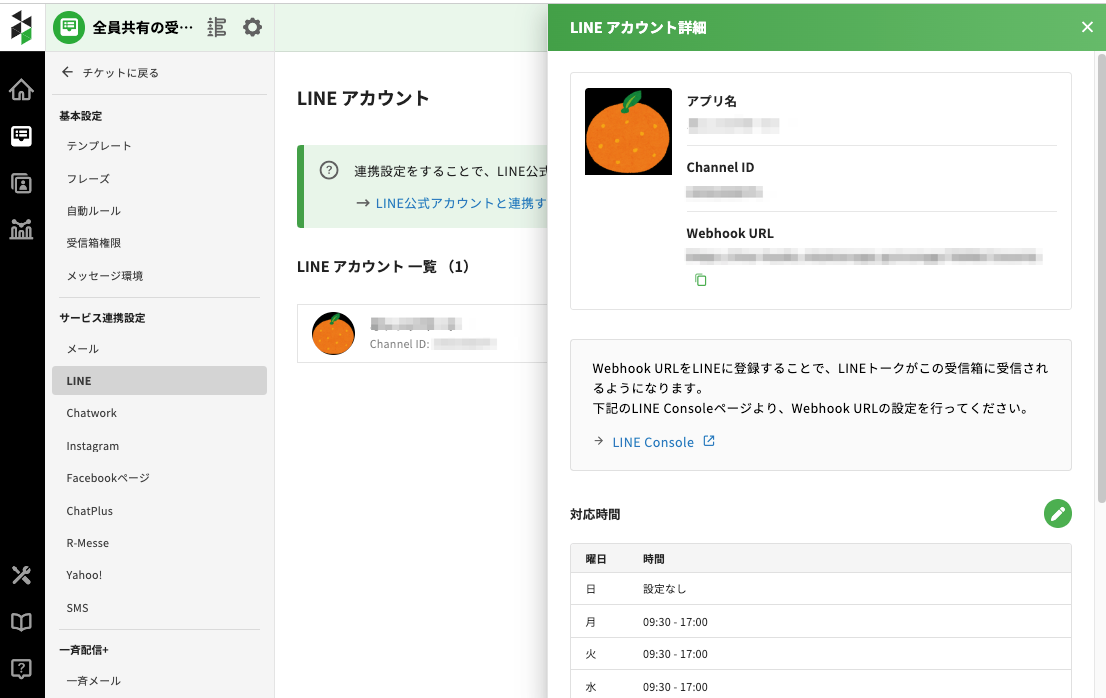This screenshot has width=1106, height=698.
Task: Click the list layout icon in header
Action: point(217,27)
